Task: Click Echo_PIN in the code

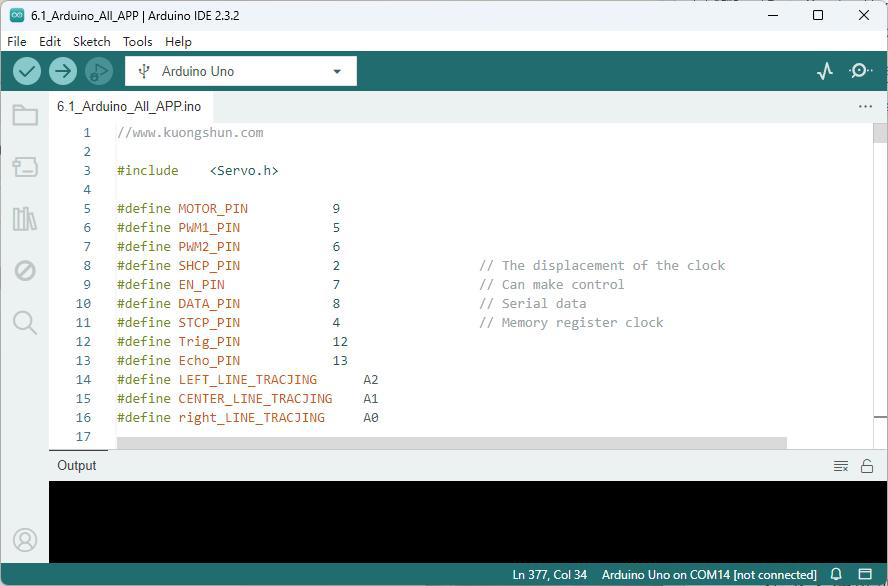Action: (x=209, y=361)
